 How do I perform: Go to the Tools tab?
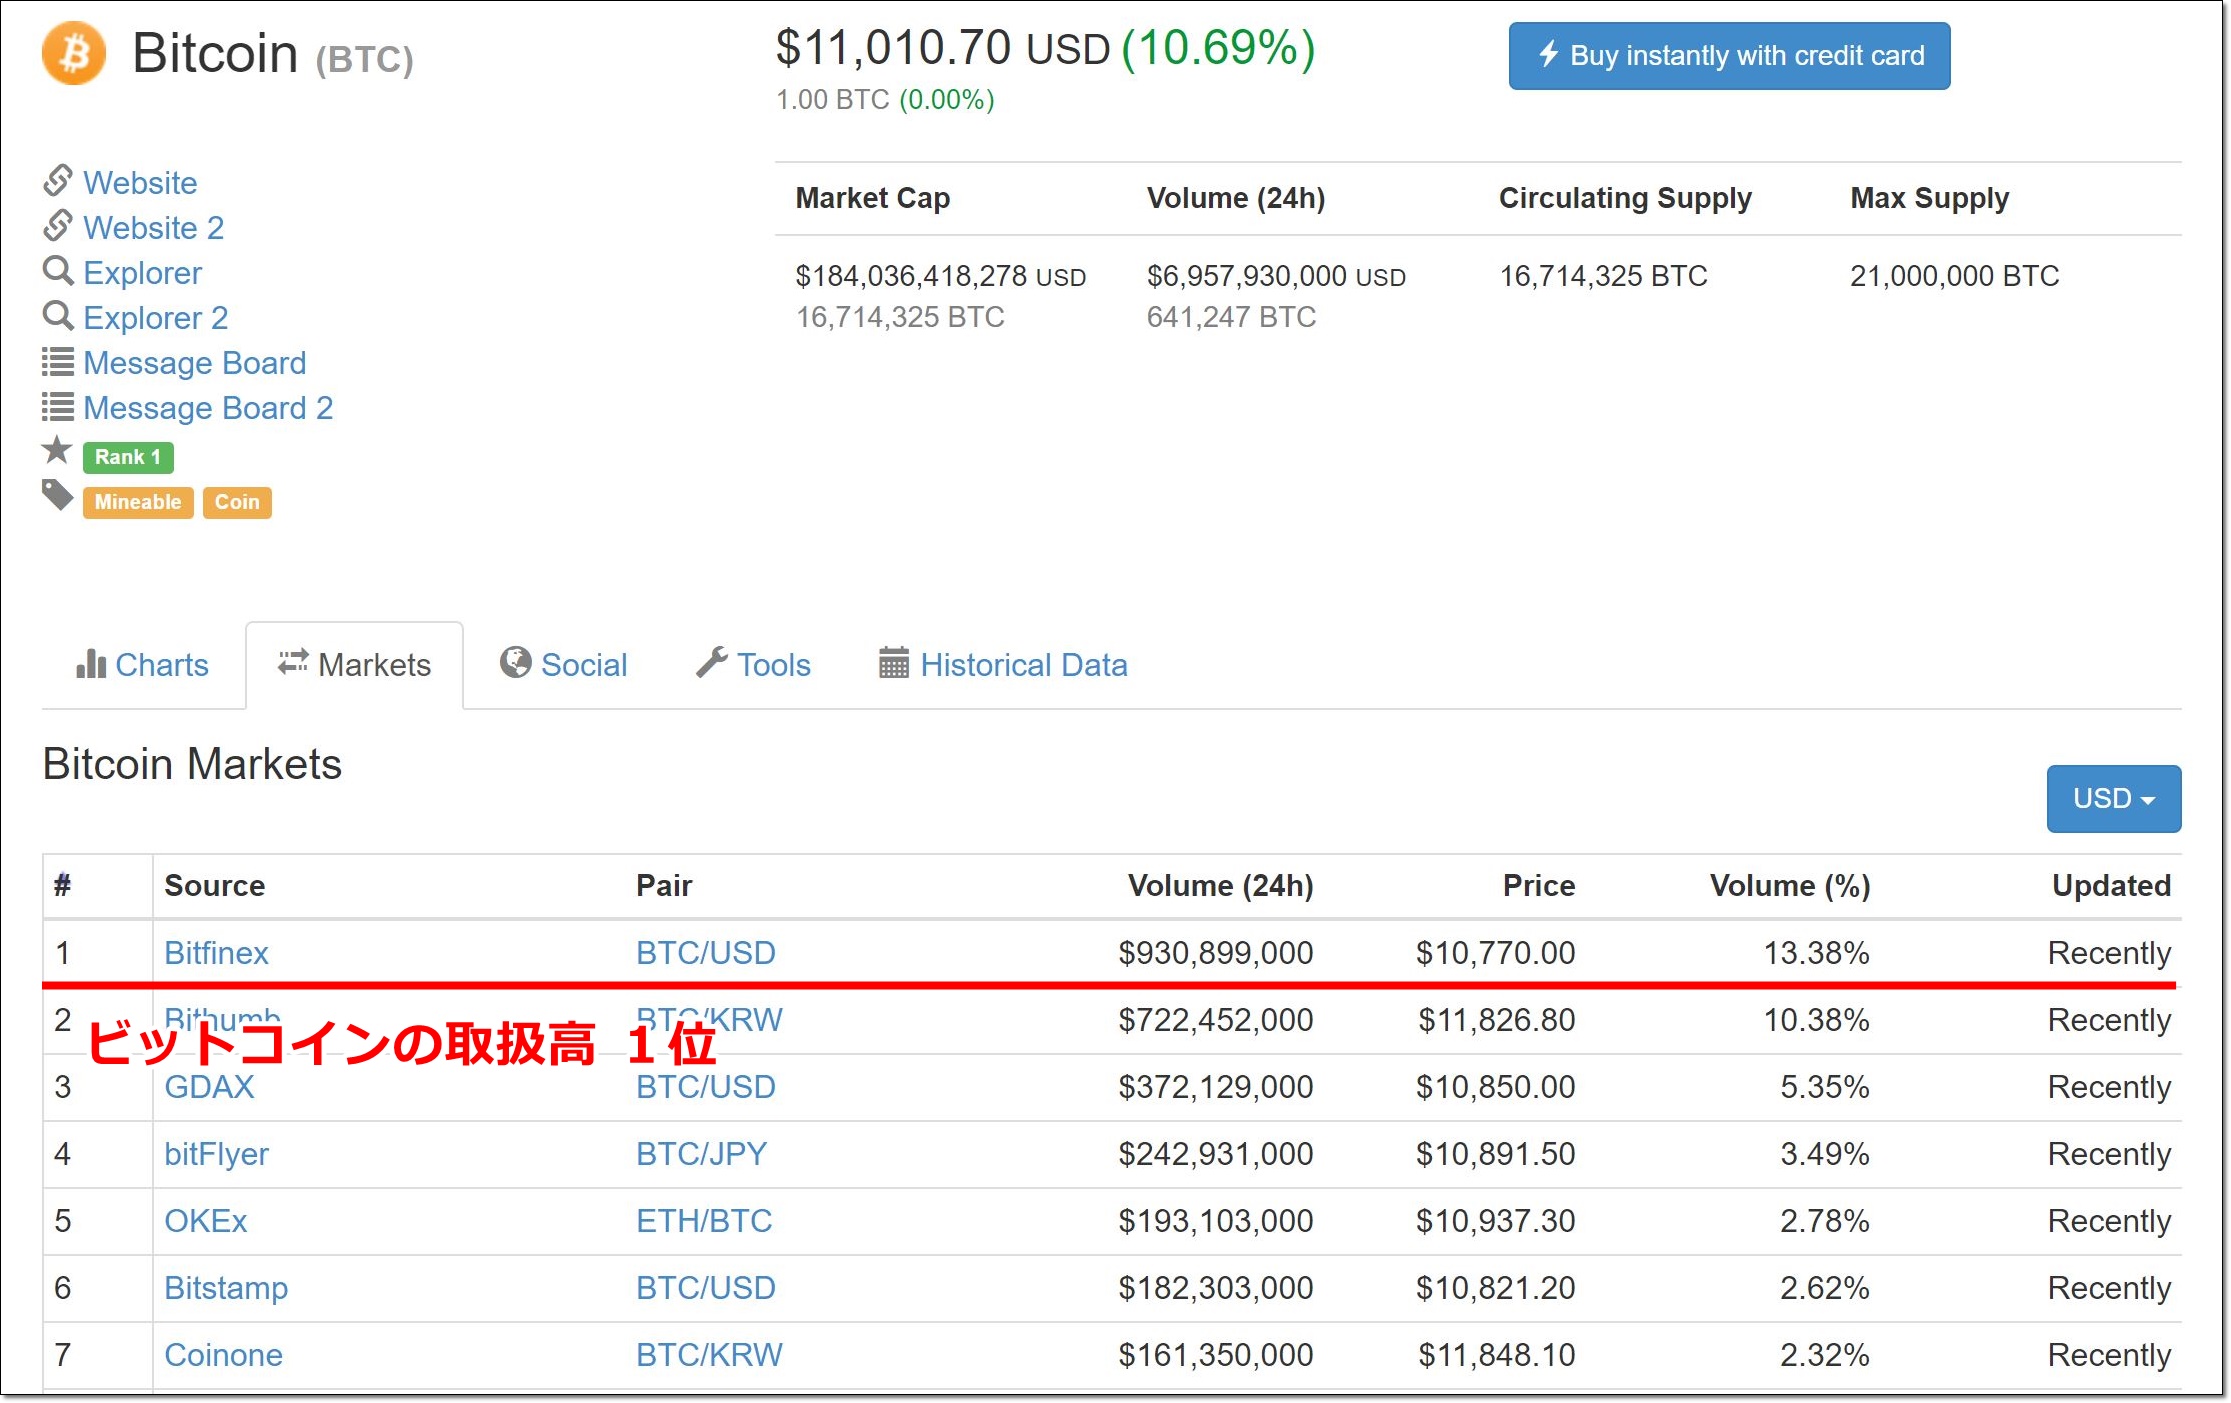pyautogui.click(x=753, y=665)
